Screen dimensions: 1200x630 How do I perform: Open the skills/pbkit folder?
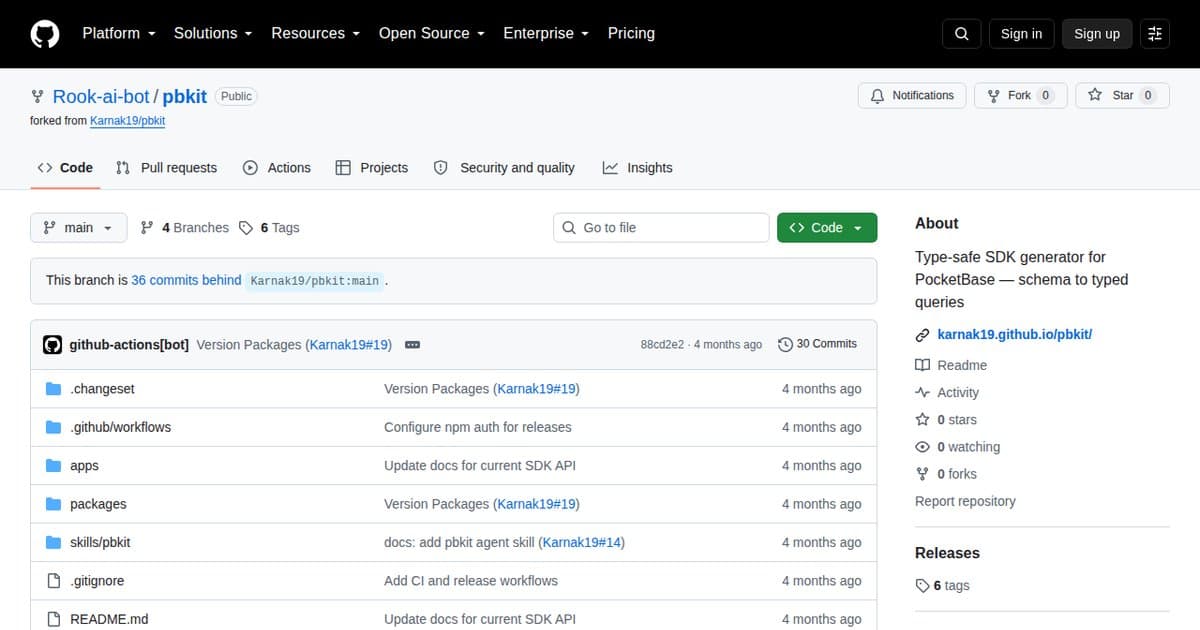100,542
